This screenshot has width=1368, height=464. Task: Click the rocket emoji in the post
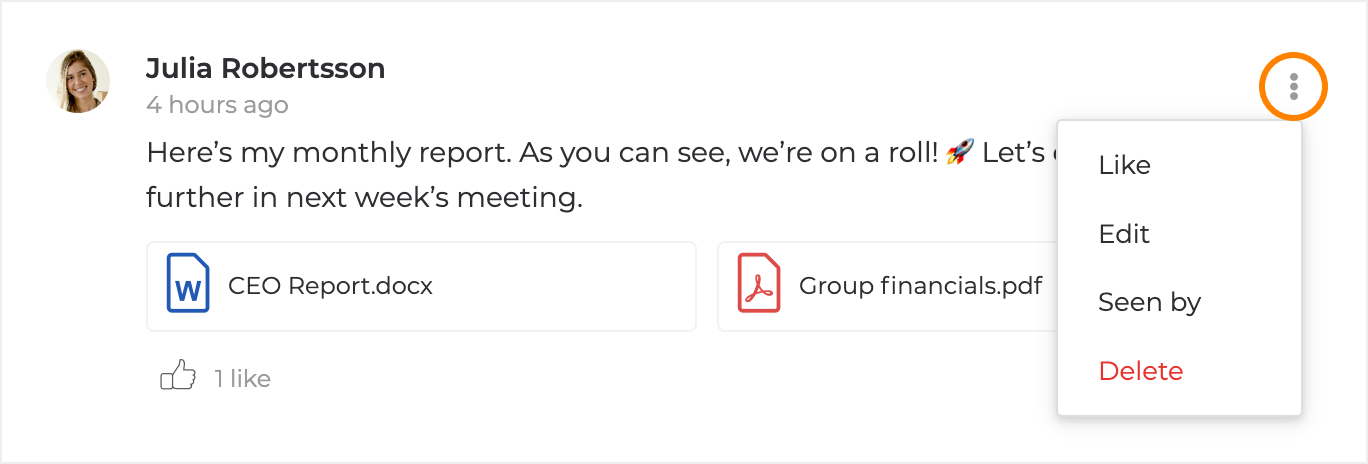click(x=959, y=154)
